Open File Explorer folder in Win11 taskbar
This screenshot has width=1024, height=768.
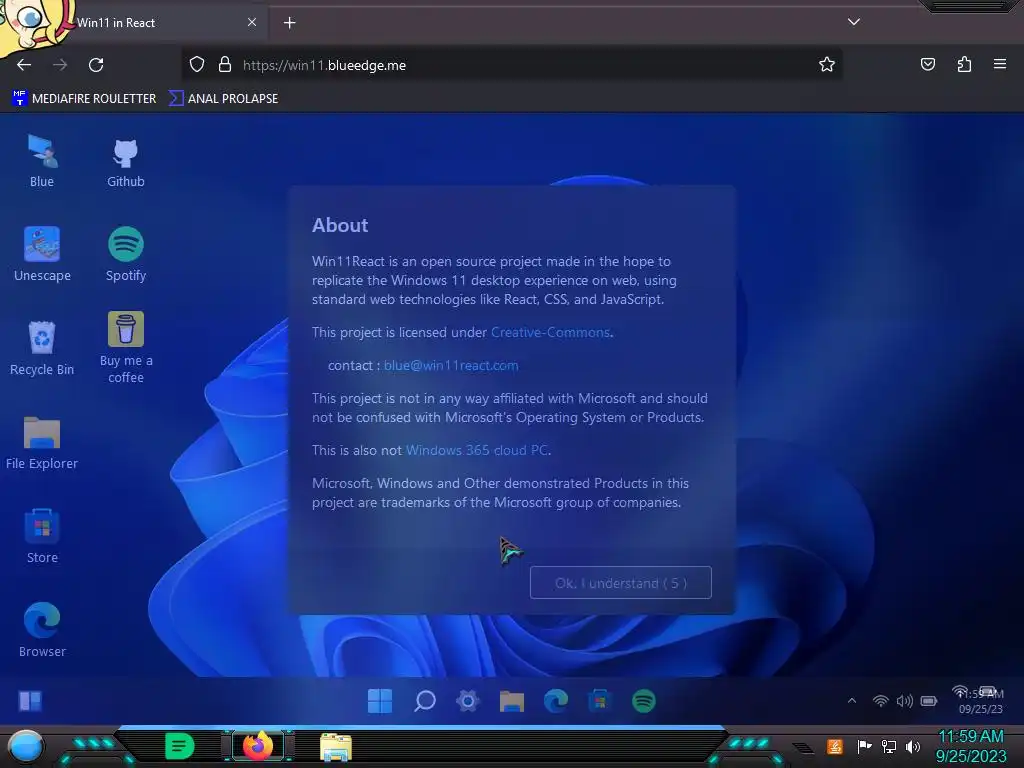pyautogui.click(x=511, y=701)
